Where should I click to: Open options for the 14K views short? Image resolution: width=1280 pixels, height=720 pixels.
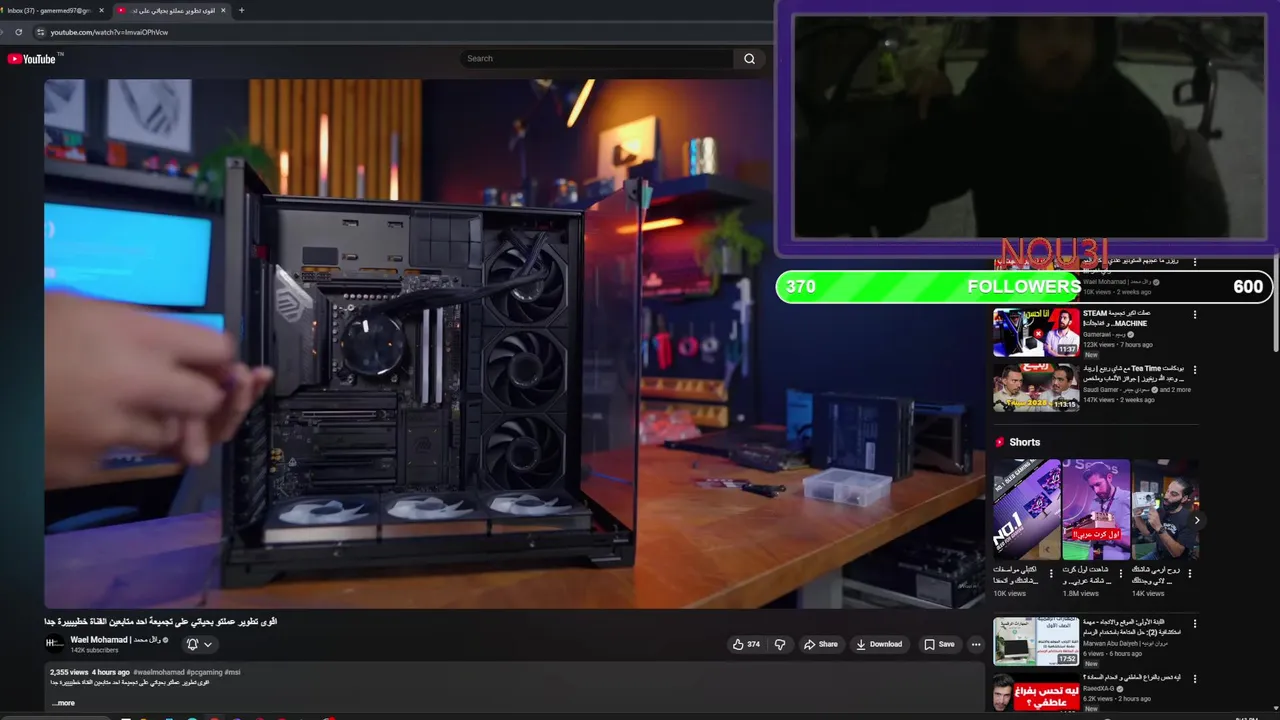point(1190,574)
